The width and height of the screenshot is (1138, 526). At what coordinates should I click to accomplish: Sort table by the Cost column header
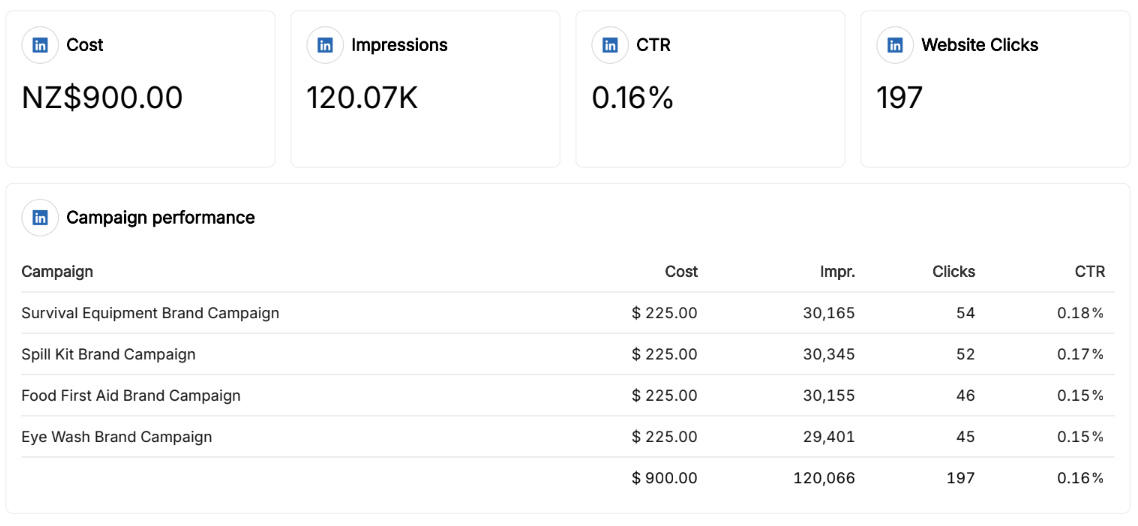tap(681, 272)
